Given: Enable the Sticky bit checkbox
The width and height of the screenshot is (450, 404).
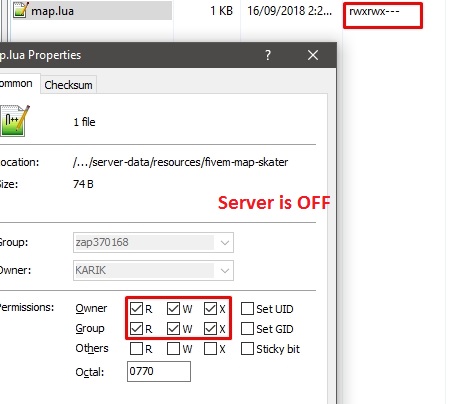Looking at the screenshot, I should click(x=247, y=349).
